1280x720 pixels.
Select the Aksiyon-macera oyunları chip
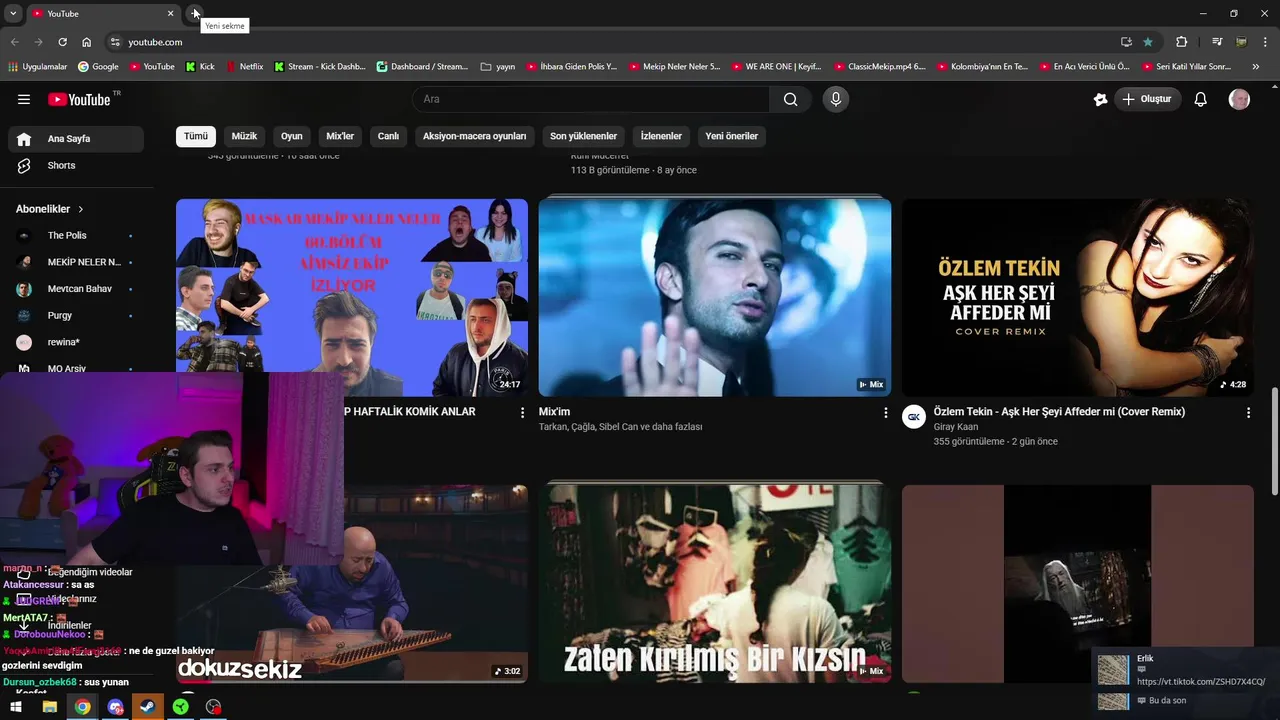474,136
